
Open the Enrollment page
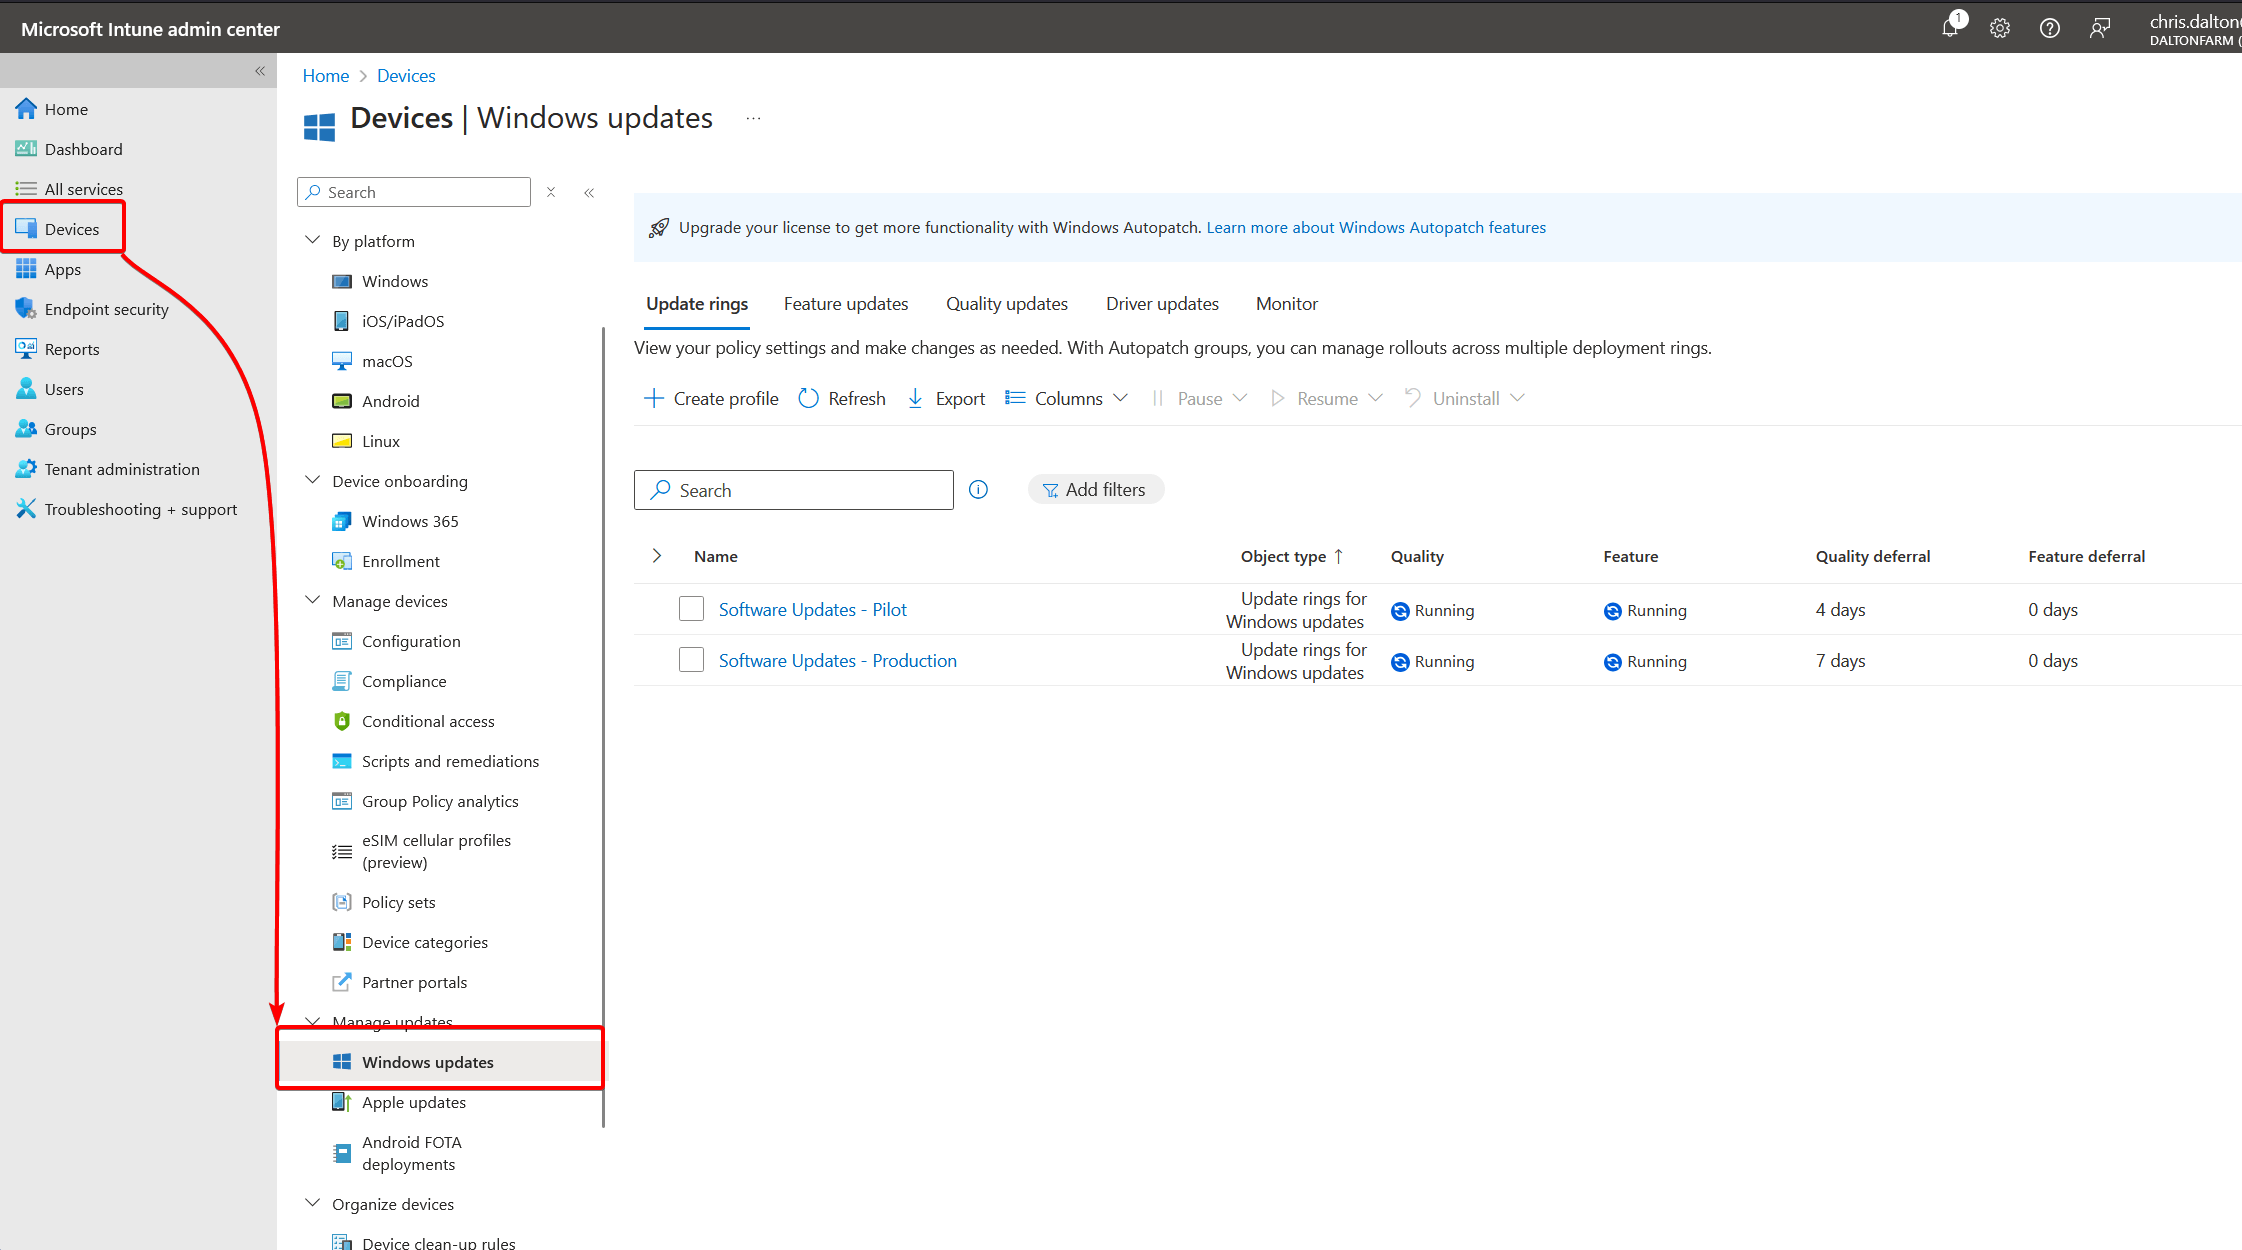[400, 561]
